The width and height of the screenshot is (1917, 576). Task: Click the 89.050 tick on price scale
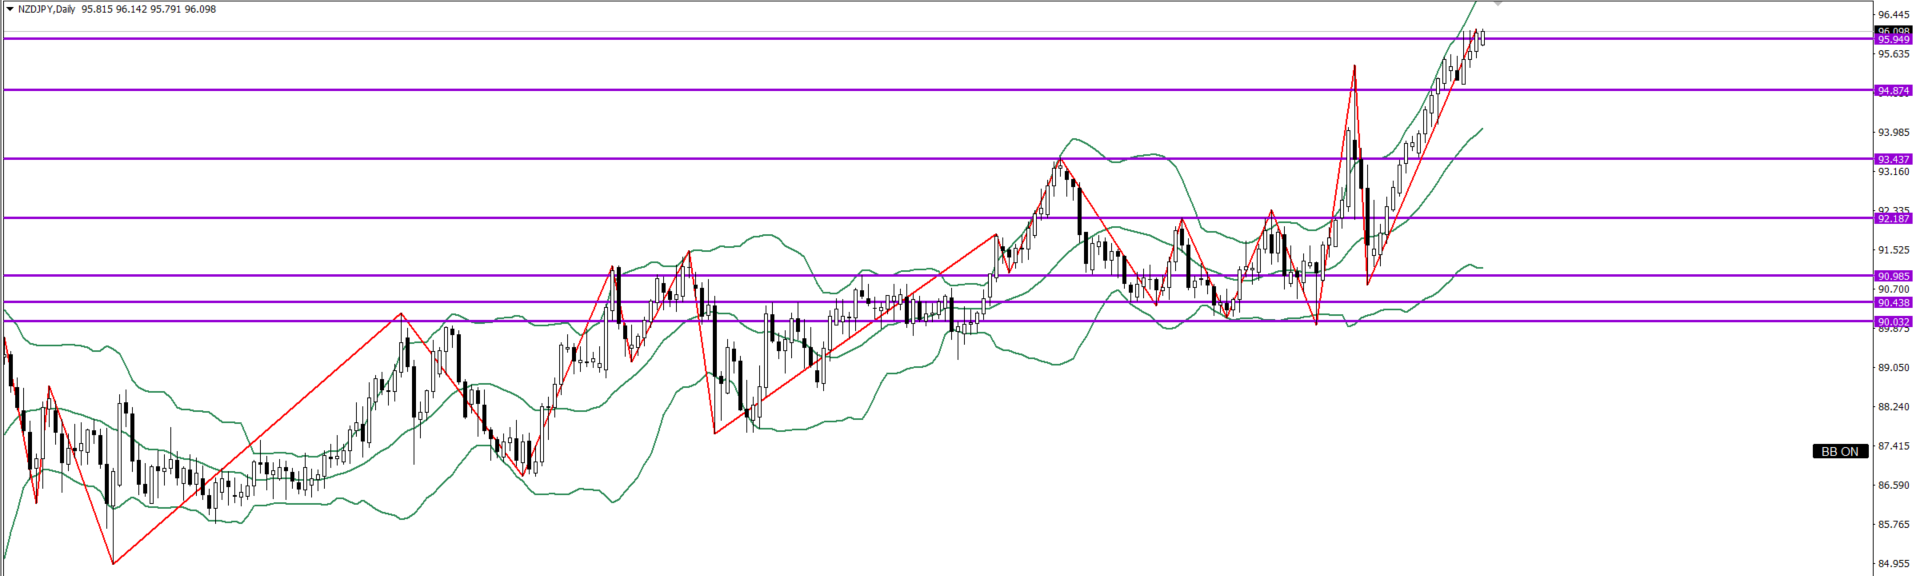tap(1894, 368)
